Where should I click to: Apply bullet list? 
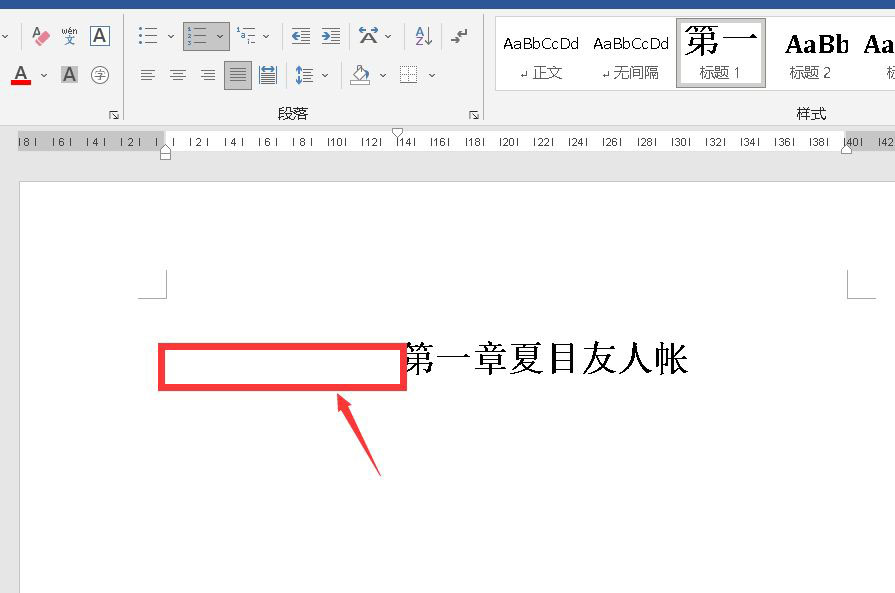point(148,37)
